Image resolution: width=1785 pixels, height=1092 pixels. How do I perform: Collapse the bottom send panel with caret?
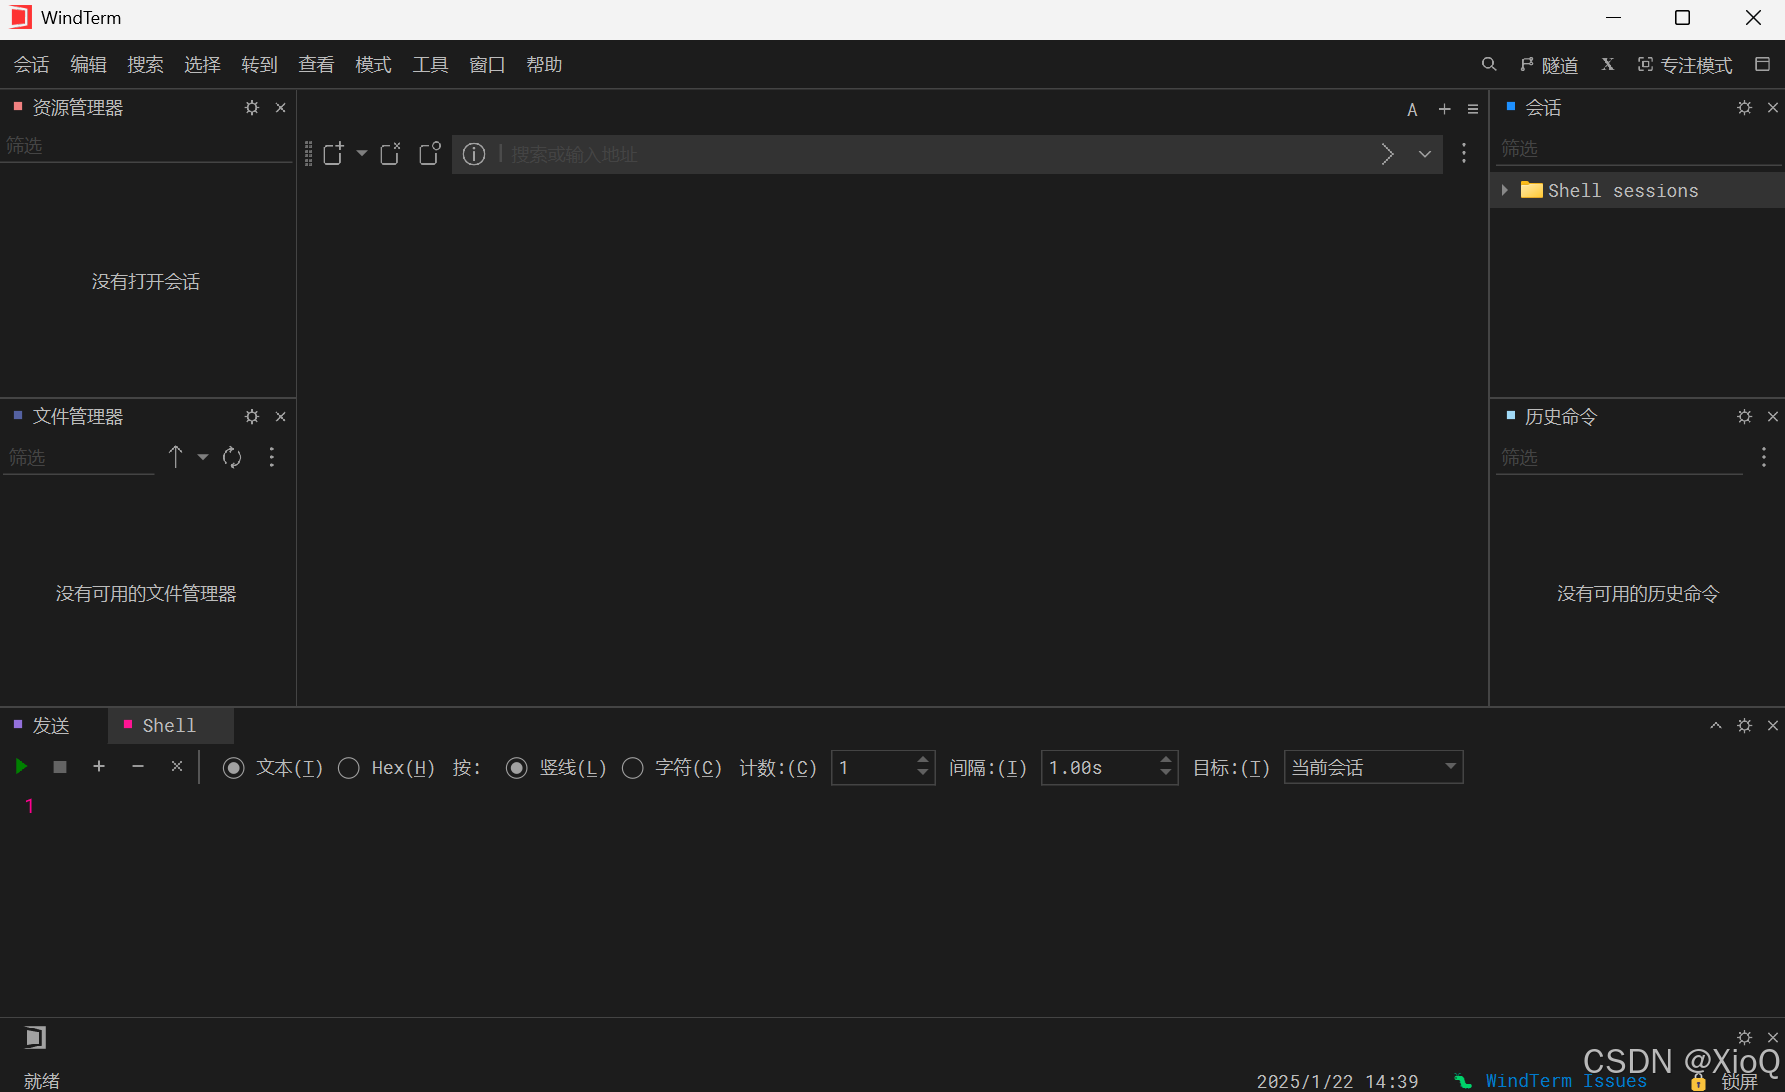1716,726
